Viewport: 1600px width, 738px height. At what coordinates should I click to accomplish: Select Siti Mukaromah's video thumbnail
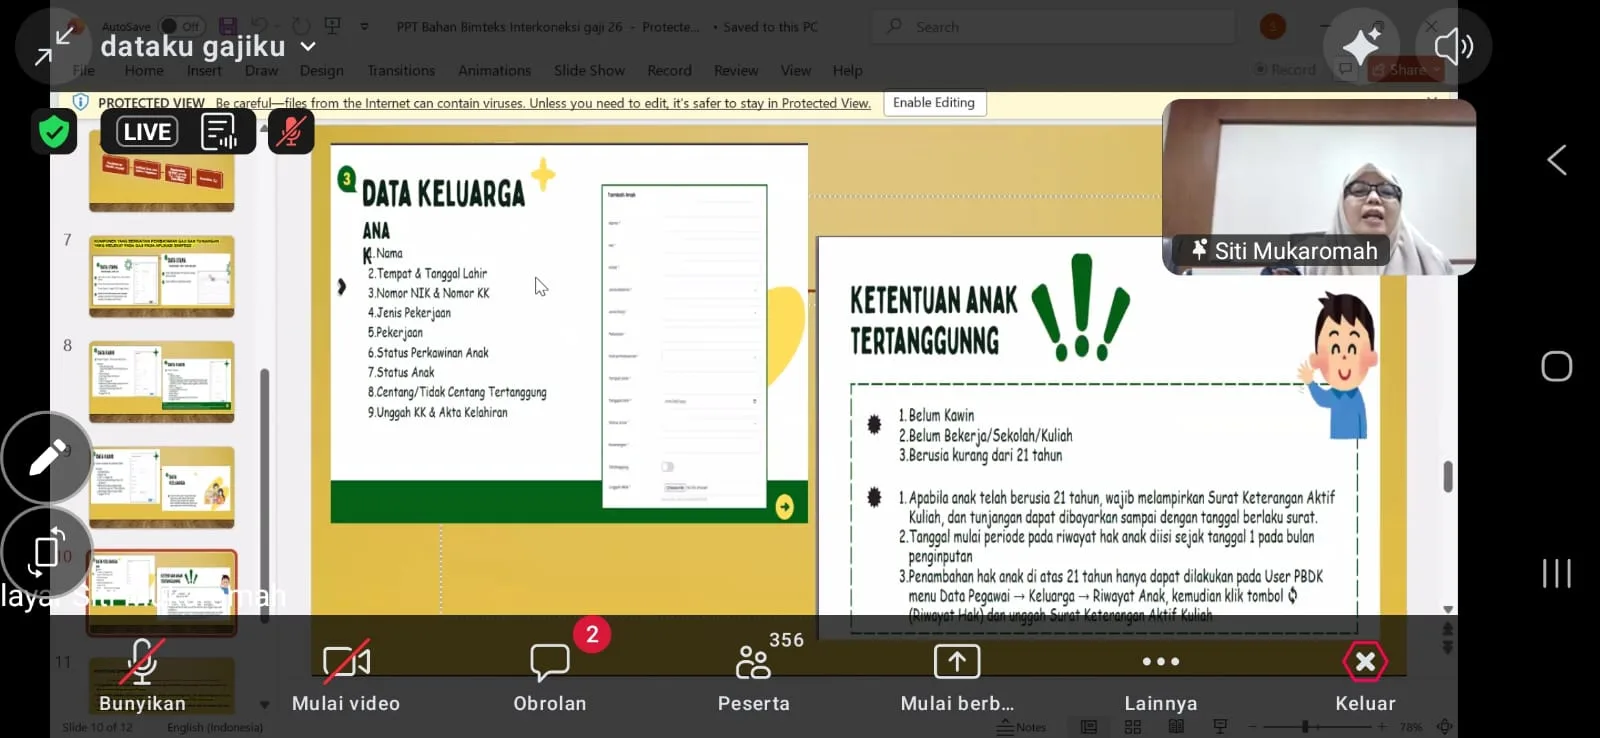click(x=1319, y=187)
